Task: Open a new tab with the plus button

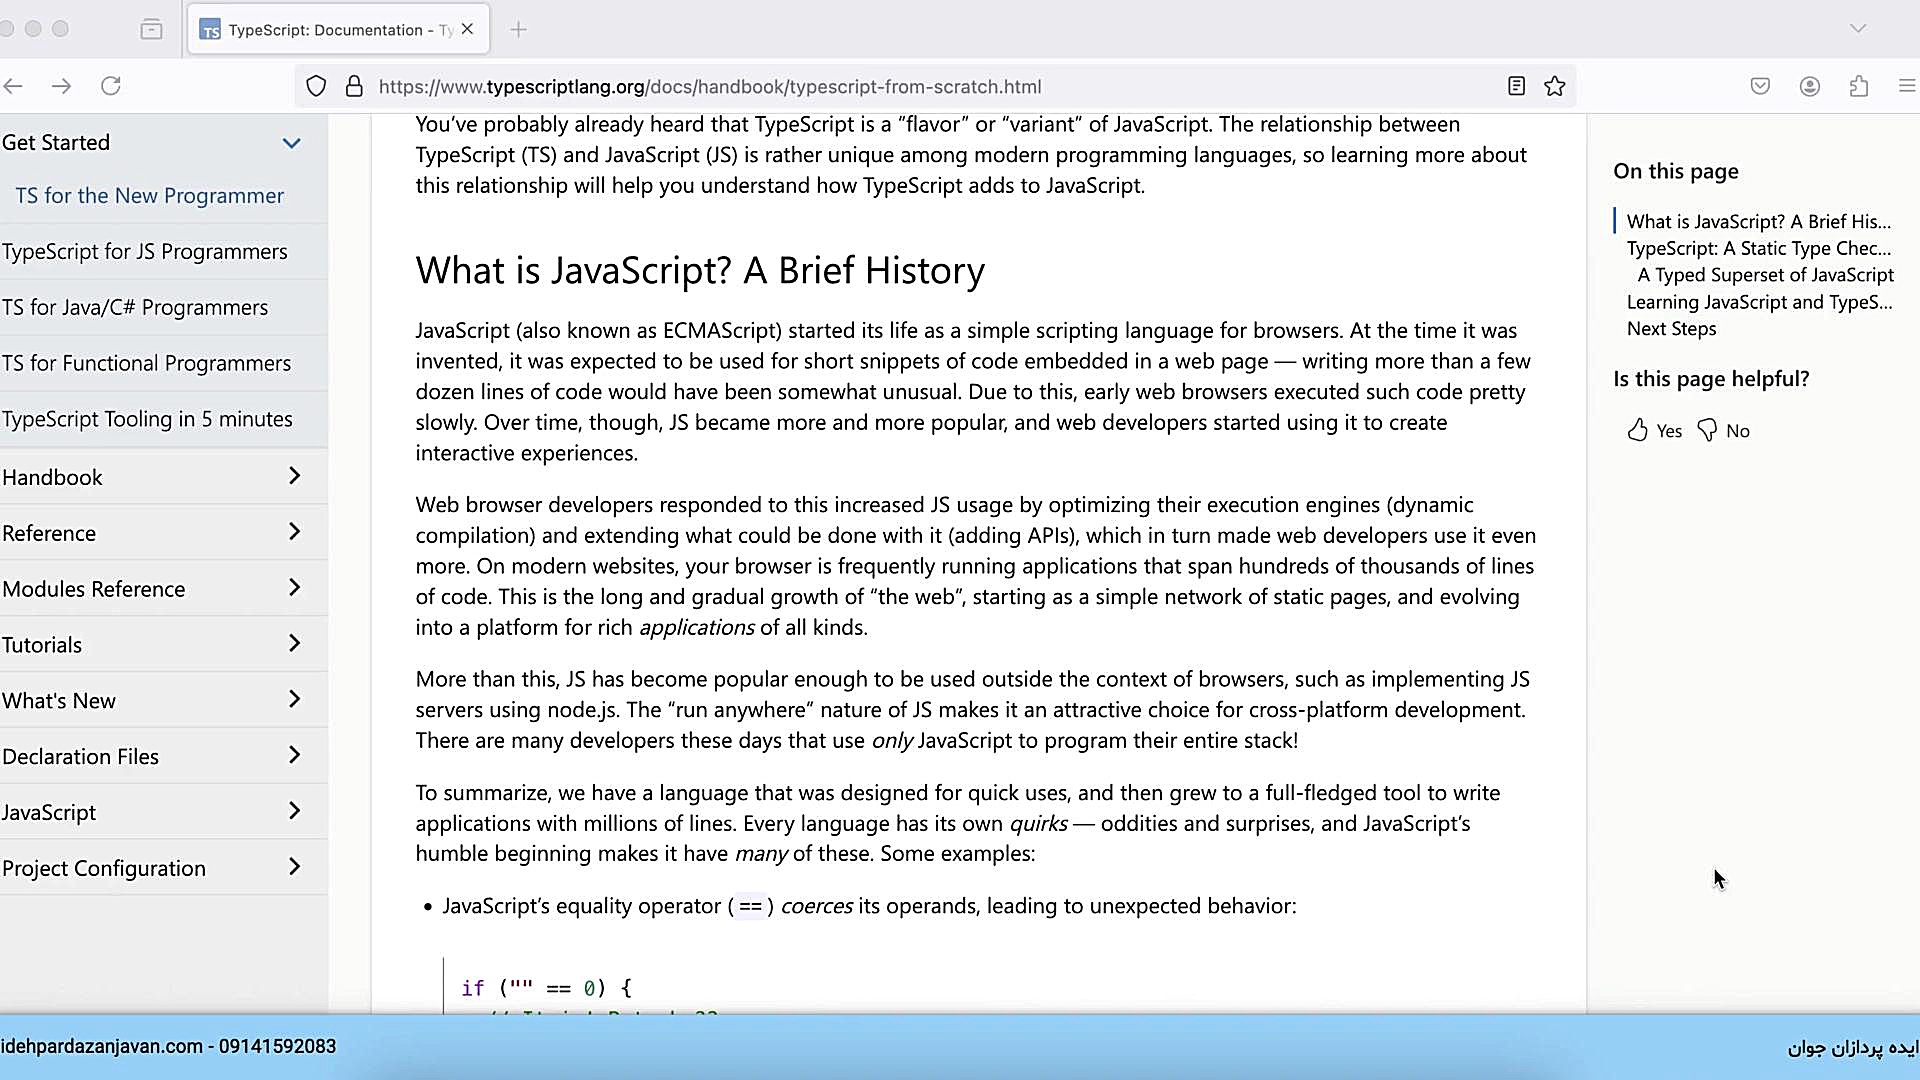Action: [x=518, y=29]
